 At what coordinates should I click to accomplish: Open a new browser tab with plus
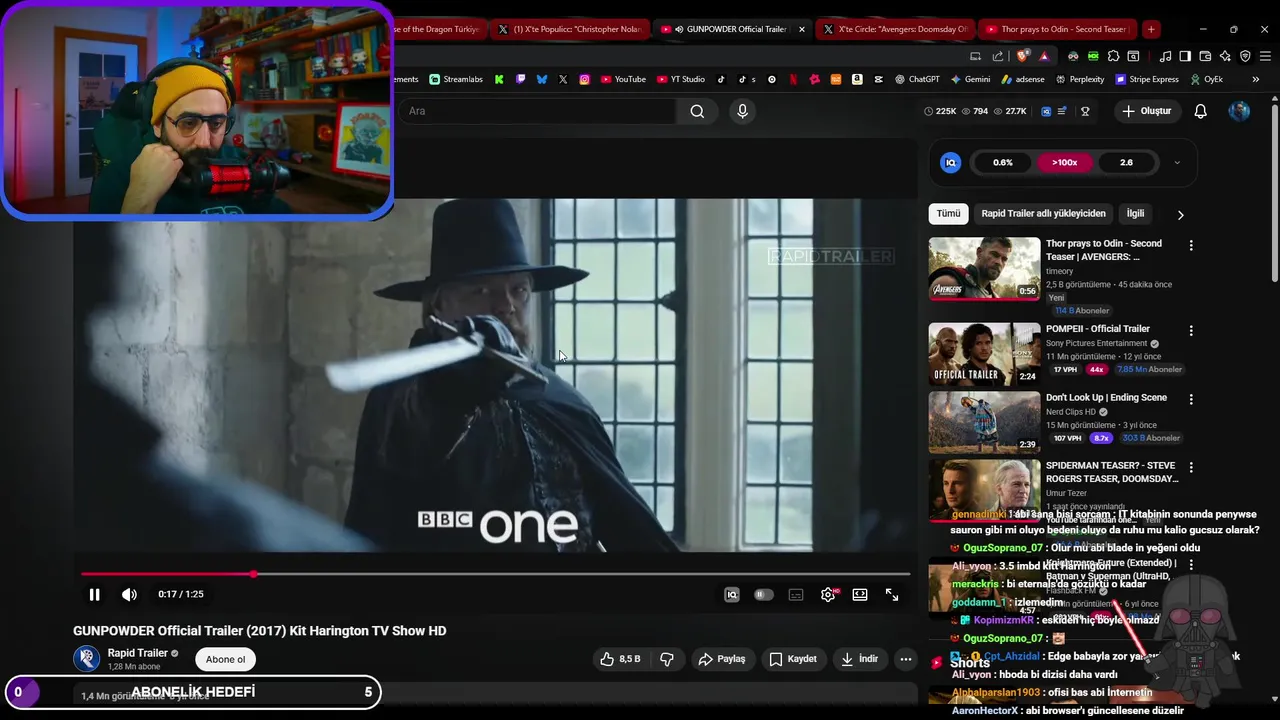(1151, 29)
